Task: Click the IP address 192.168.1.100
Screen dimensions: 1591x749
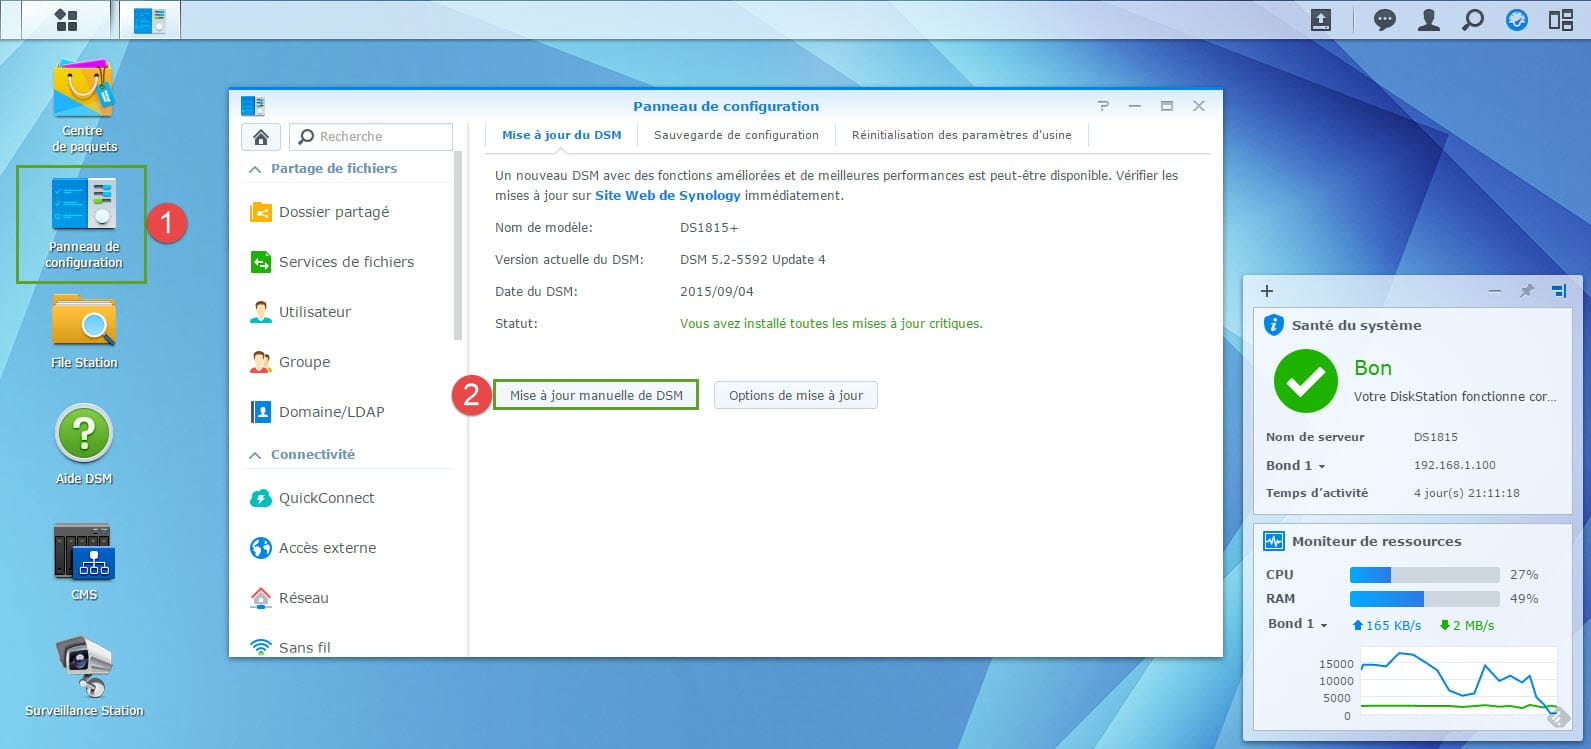Action: click(1455, 465)
